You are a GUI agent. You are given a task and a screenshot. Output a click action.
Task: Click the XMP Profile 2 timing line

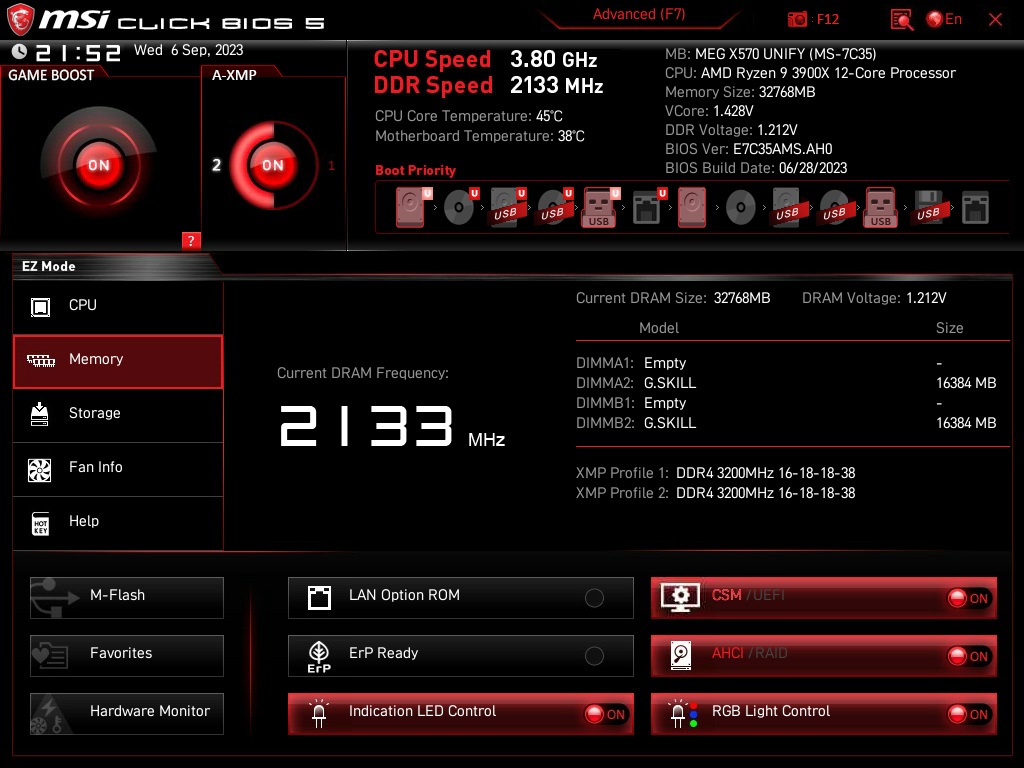[x=715, y=493]
